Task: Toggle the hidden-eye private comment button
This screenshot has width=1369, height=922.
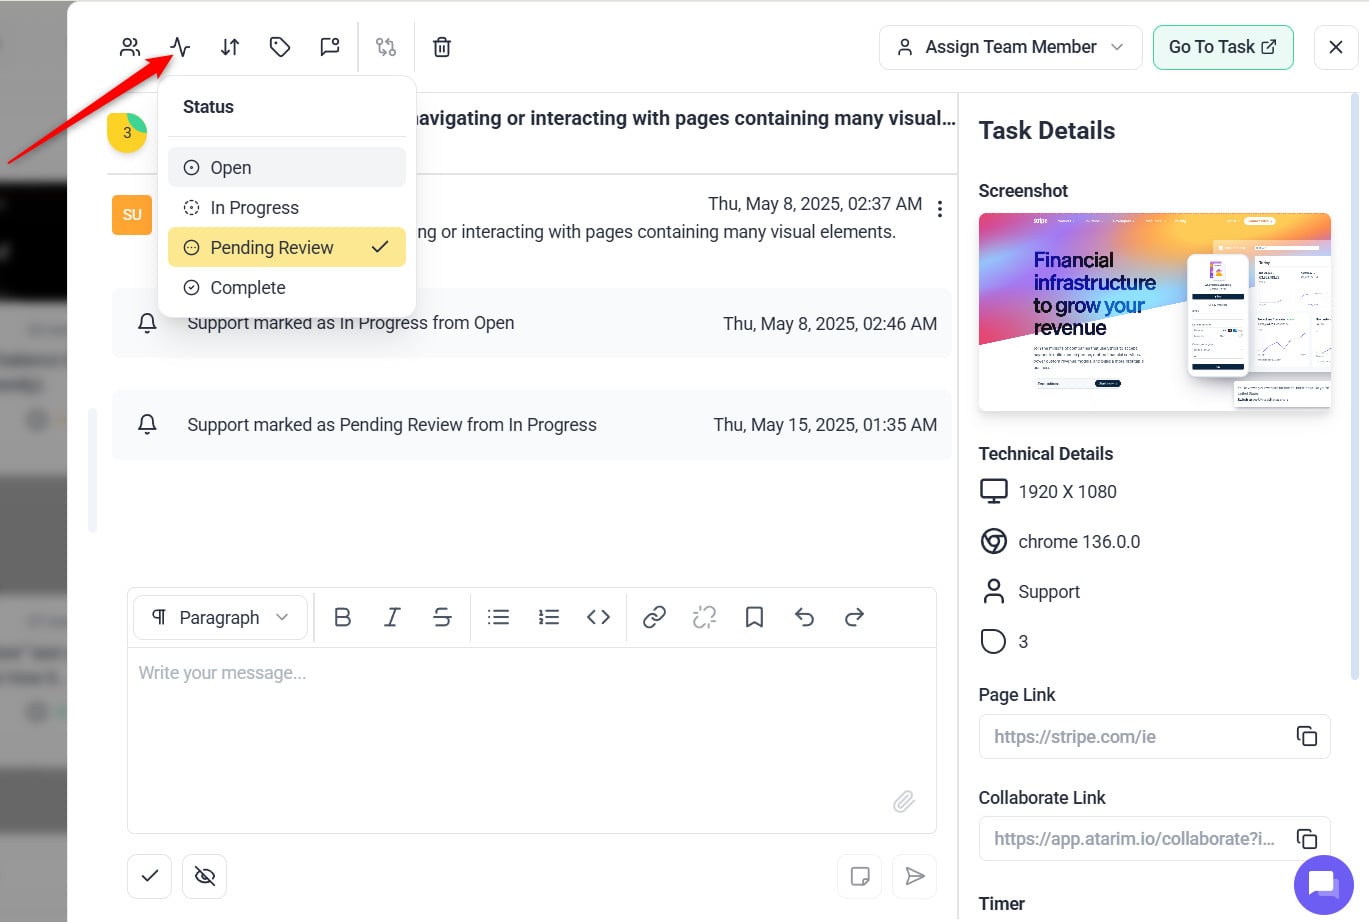Action: tap(205, 876)
